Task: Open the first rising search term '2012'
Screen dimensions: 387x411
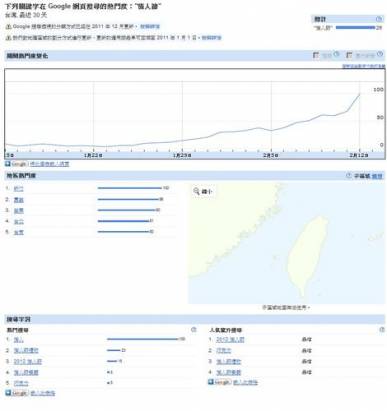Action: click(x=230, y=340)
